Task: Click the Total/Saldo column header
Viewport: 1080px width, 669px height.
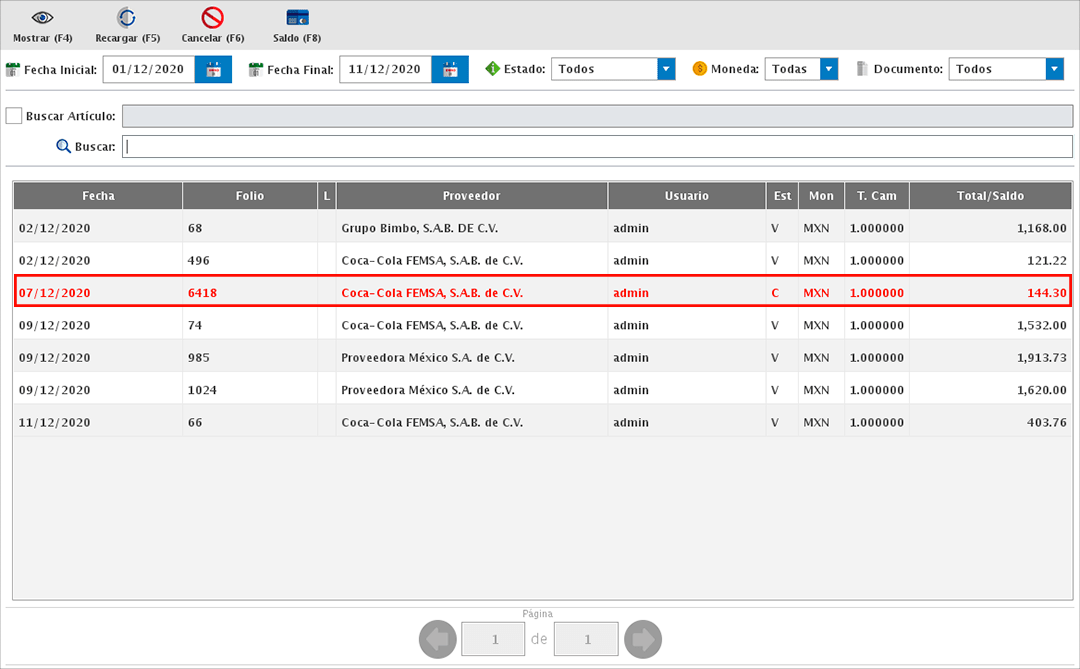Action: coord(990,196)
